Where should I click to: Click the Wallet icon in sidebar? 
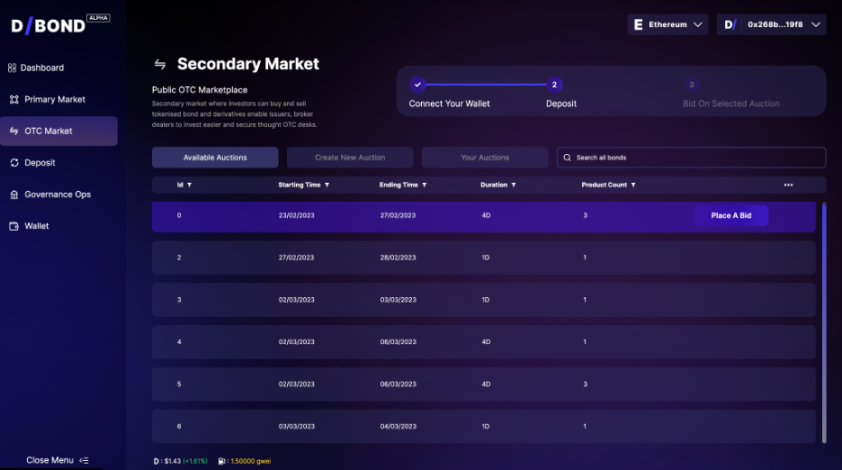click(x=14, y=226)
